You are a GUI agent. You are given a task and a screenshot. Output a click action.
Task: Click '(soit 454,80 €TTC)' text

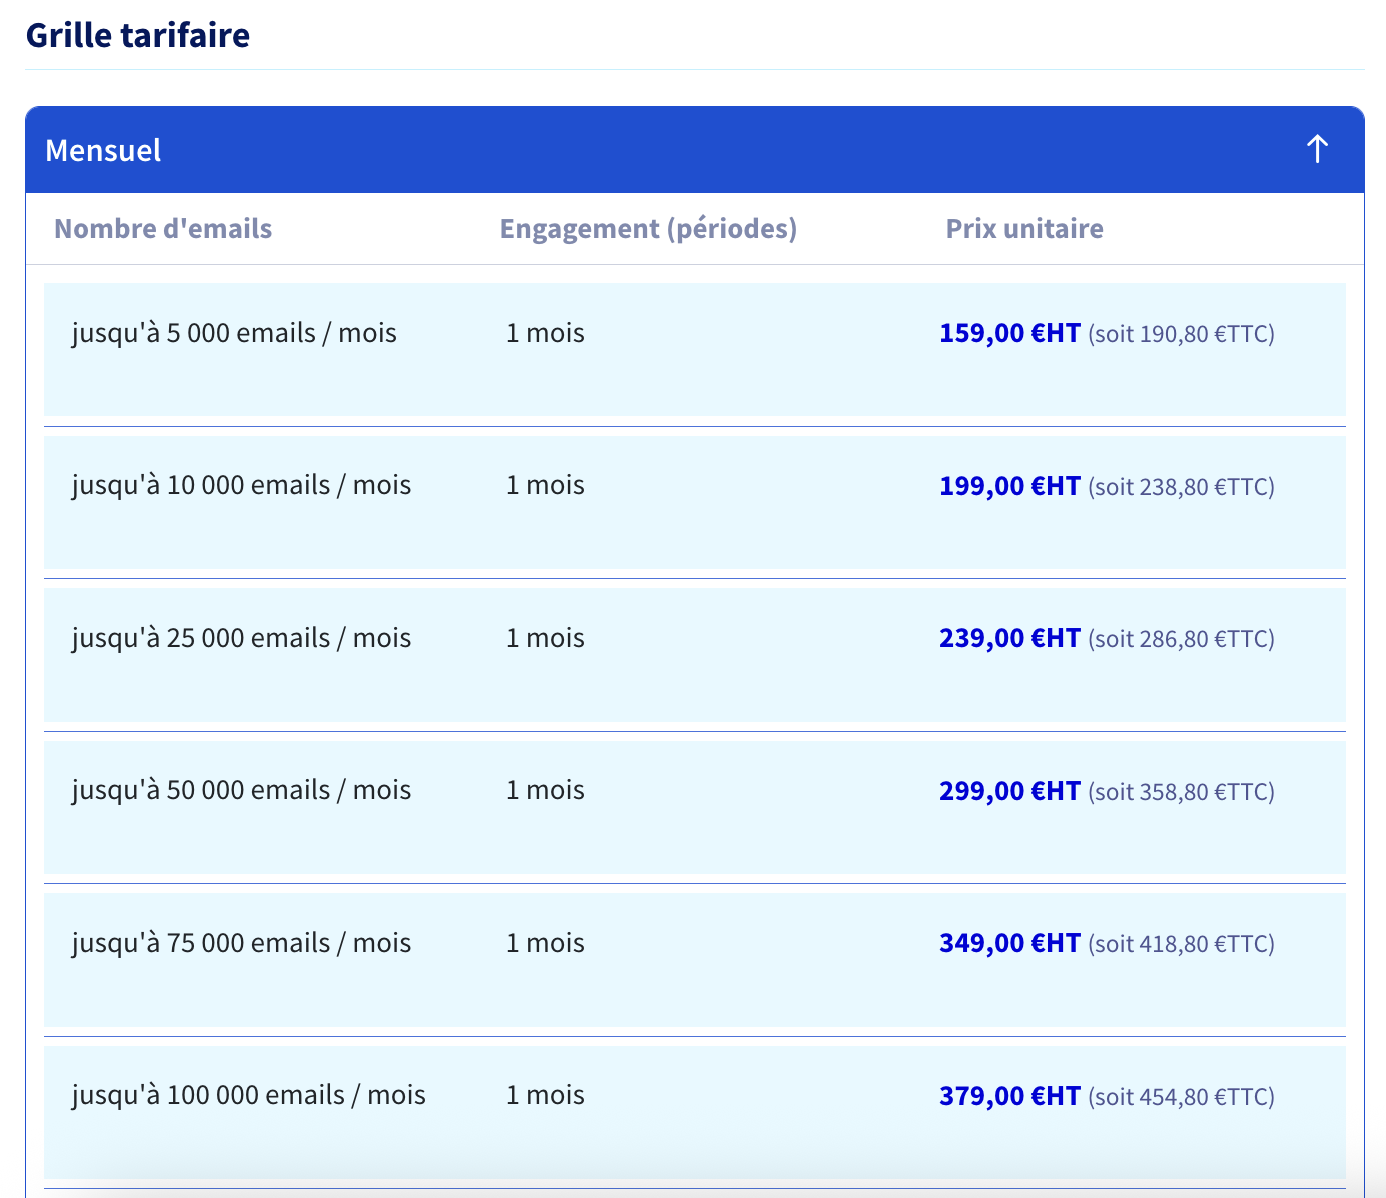[1182, 1097]
